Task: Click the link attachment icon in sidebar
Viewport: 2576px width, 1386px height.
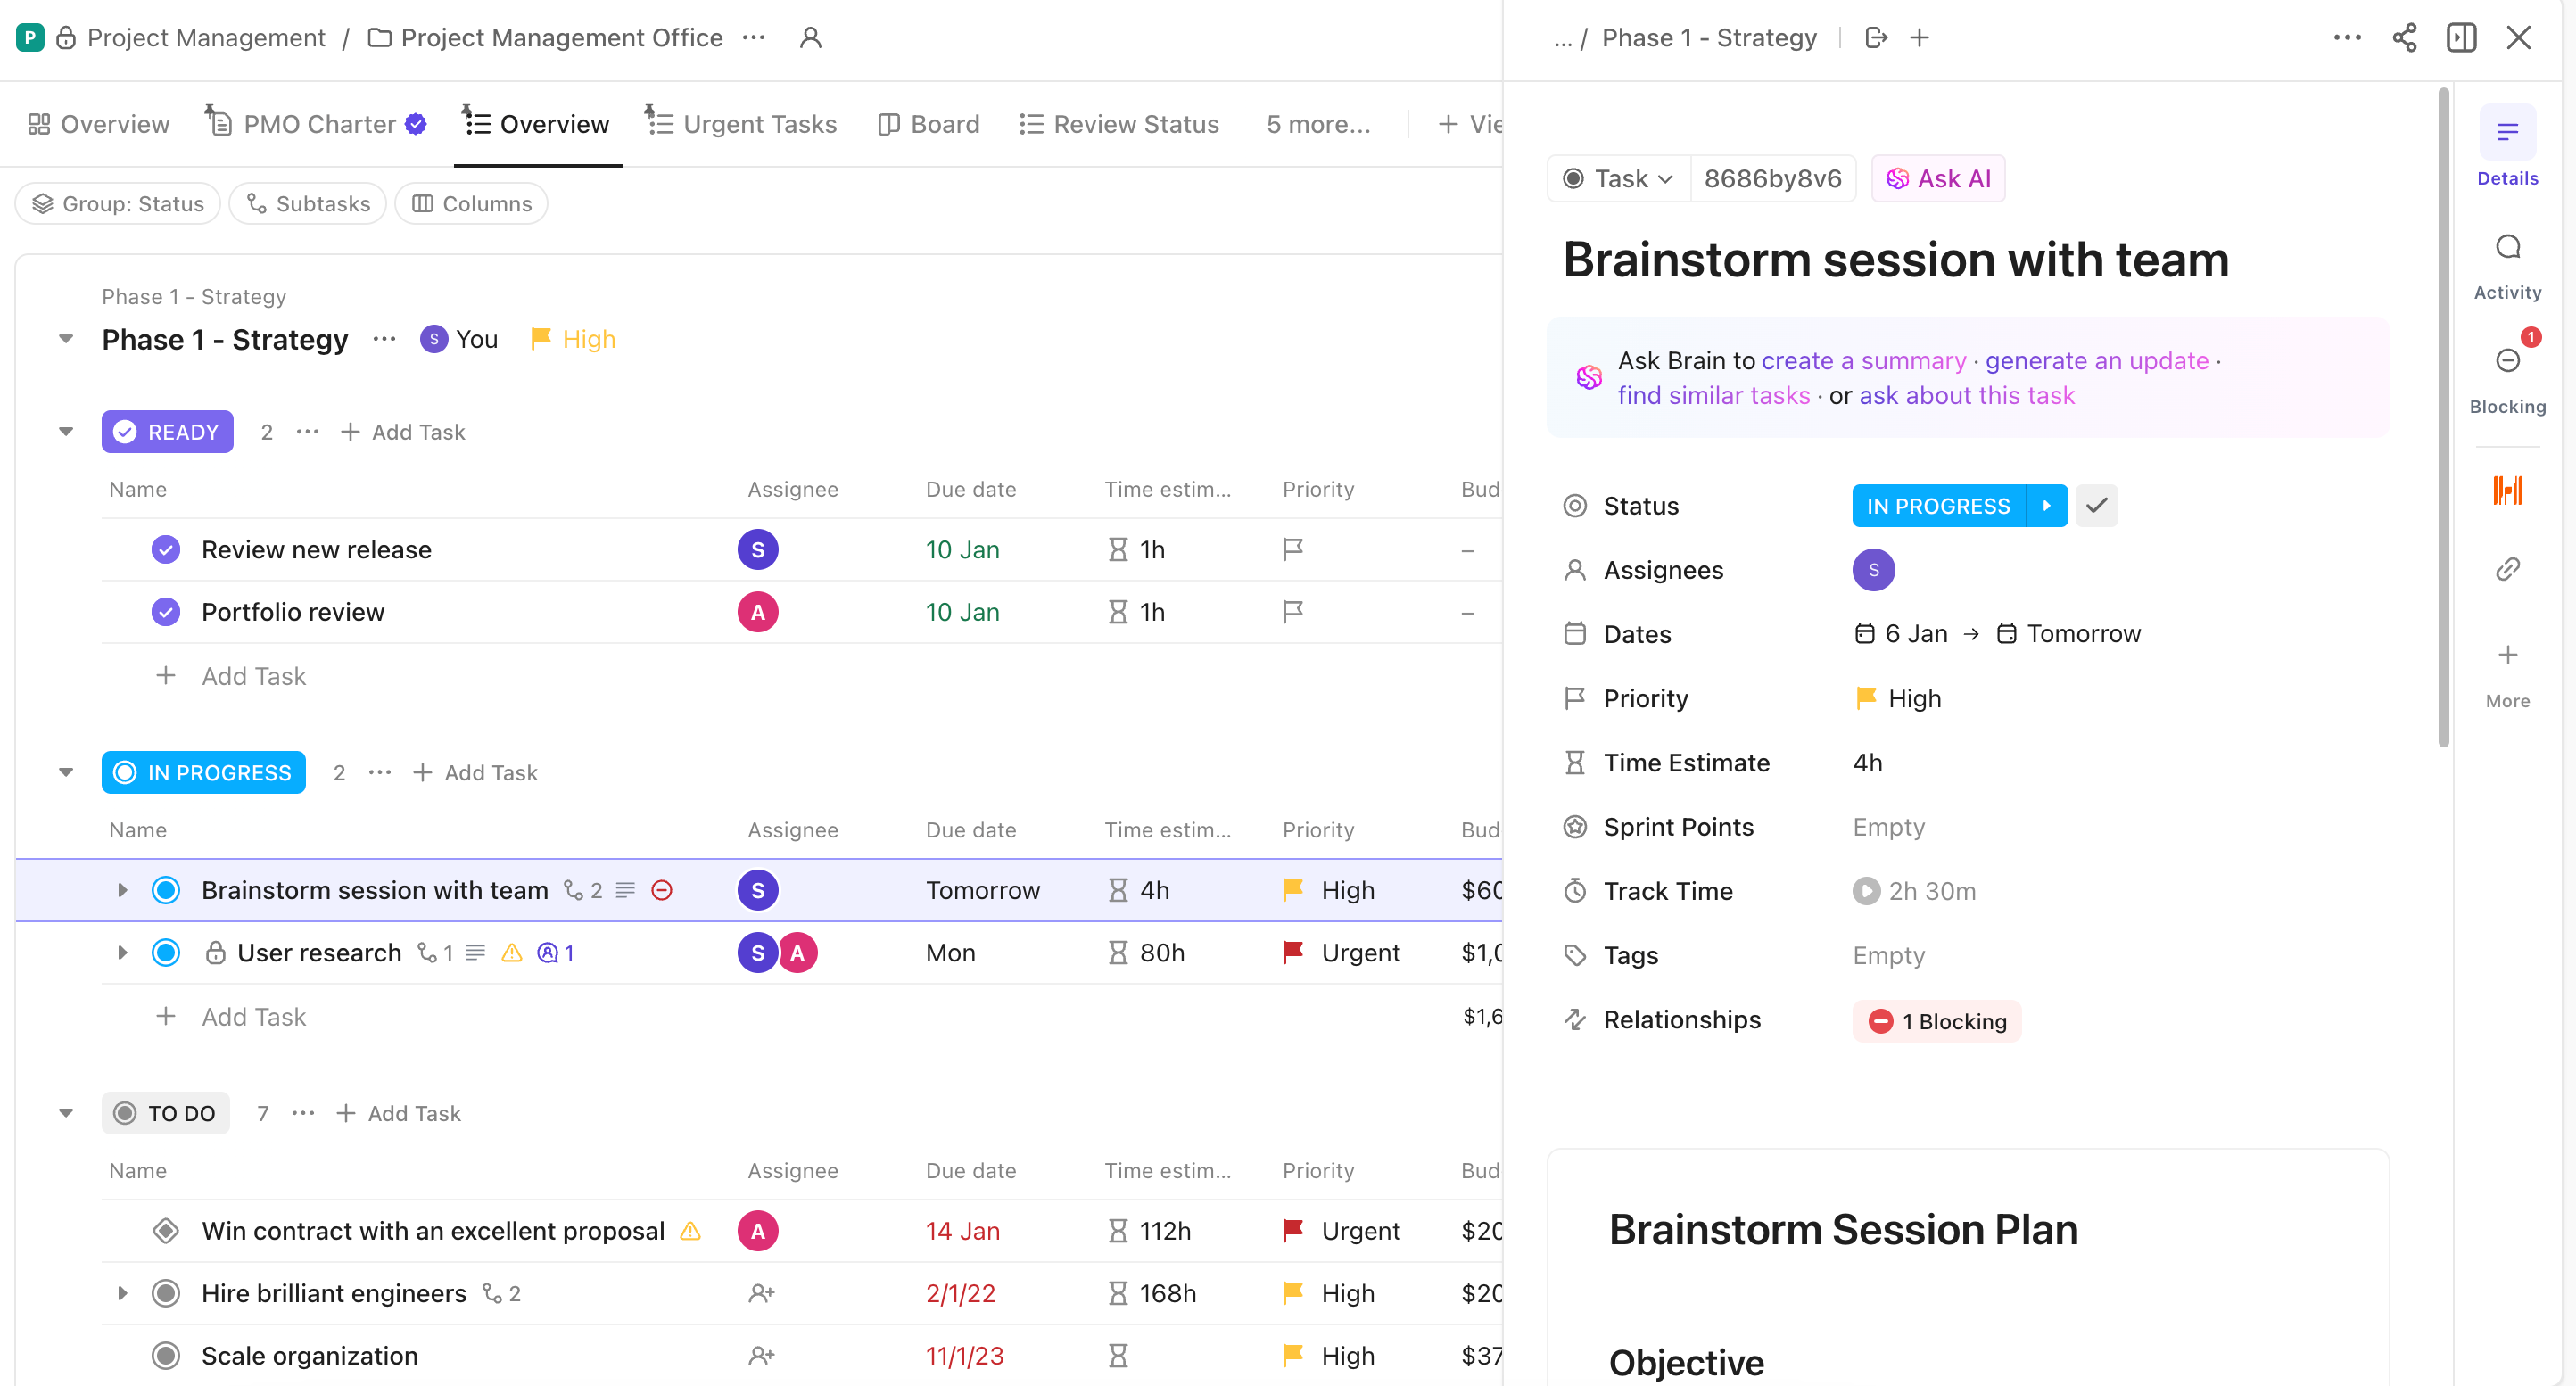Action: [2507, 570]
